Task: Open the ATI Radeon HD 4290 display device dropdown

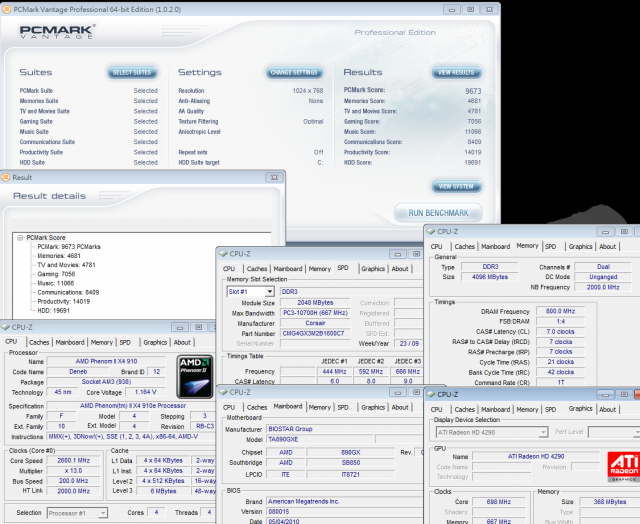Action: (x=543, y=432)
